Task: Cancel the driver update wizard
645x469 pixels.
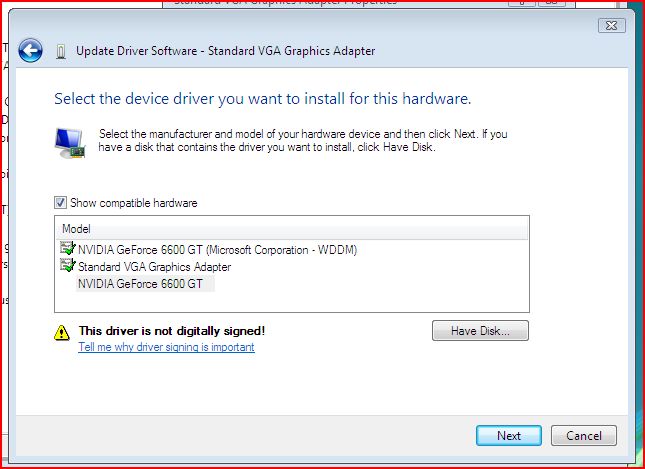Action: 584,436
